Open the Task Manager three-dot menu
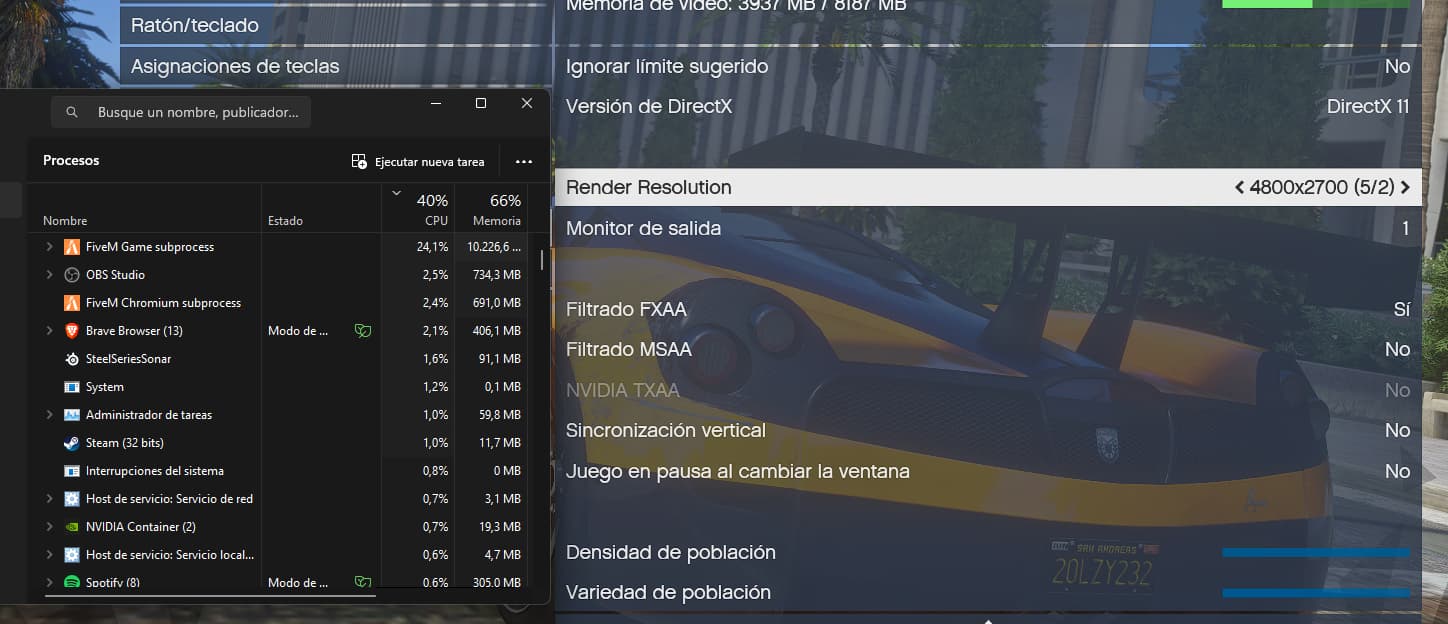 point(523,161)
